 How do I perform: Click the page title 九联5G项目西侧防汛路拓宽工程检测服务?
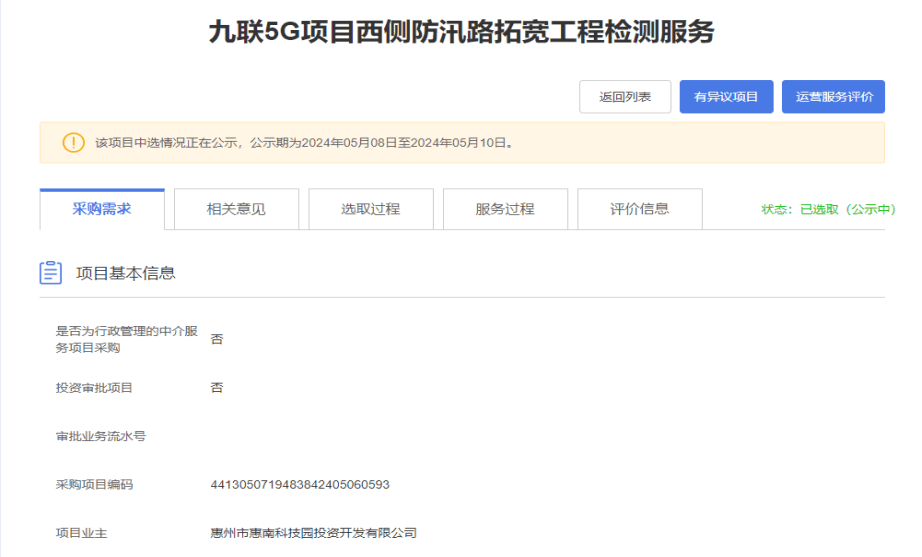[461, 32]
